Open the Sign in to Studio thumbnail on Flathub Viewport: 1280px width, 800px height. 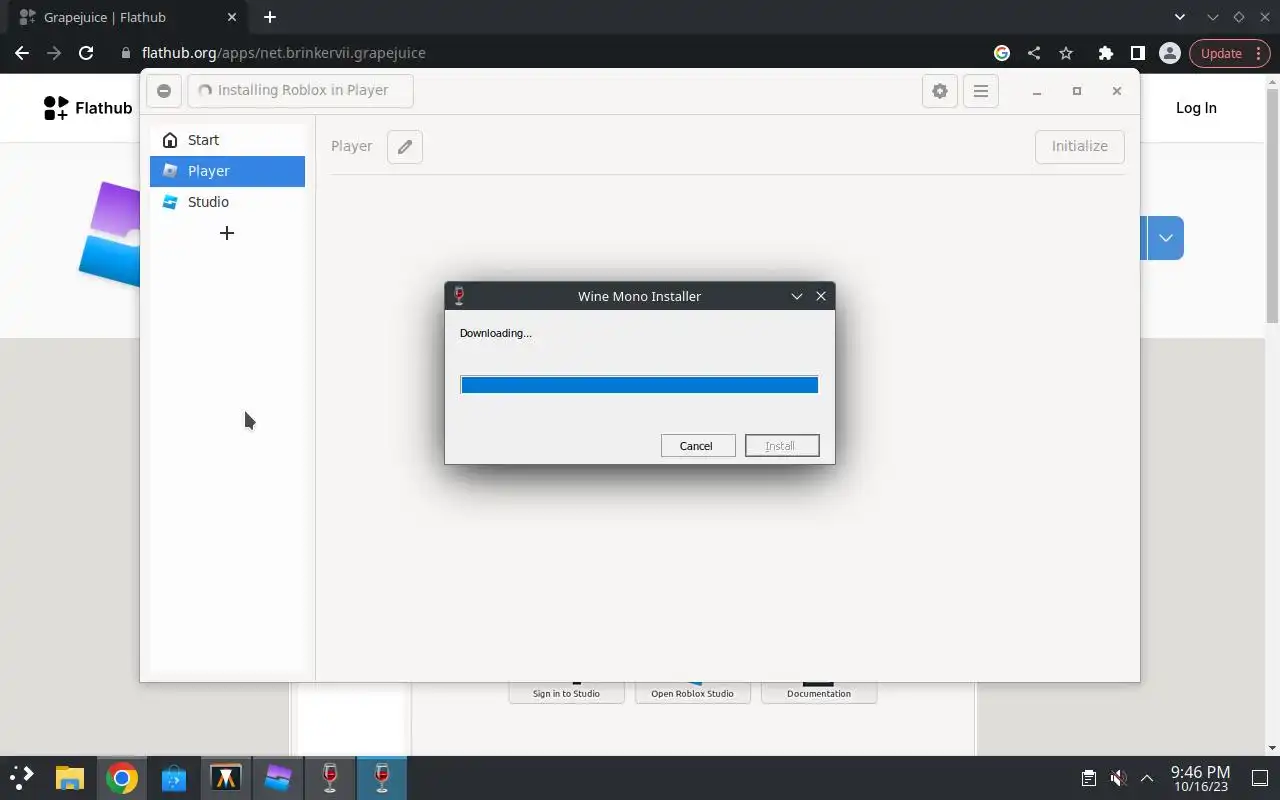pyautogui.click(x=566, y=693)
